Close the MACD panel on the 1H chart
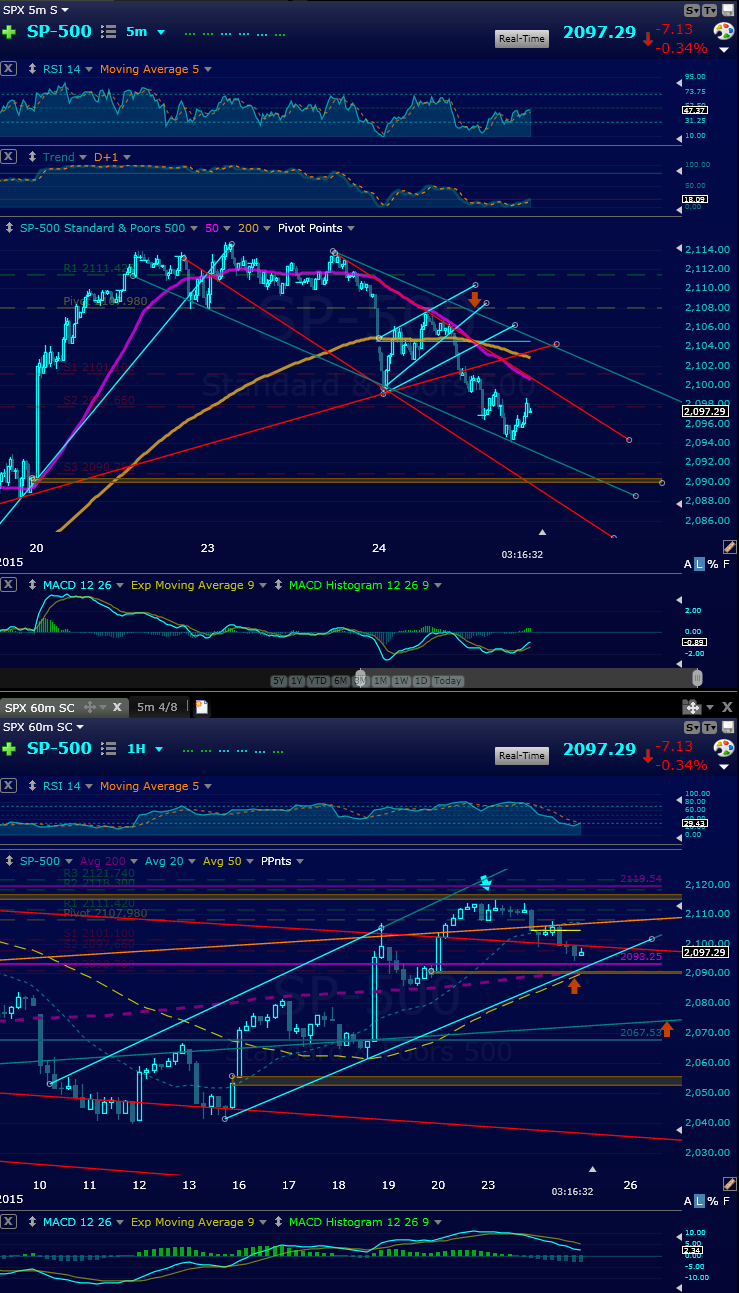This screenshot has height=1293, width=739. pos(8,1222)
